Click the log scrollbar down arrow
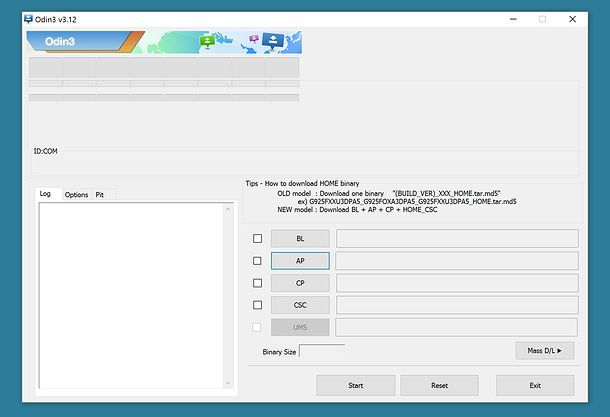The height and width of the screenshot is (417, 610). click(227, 382)
